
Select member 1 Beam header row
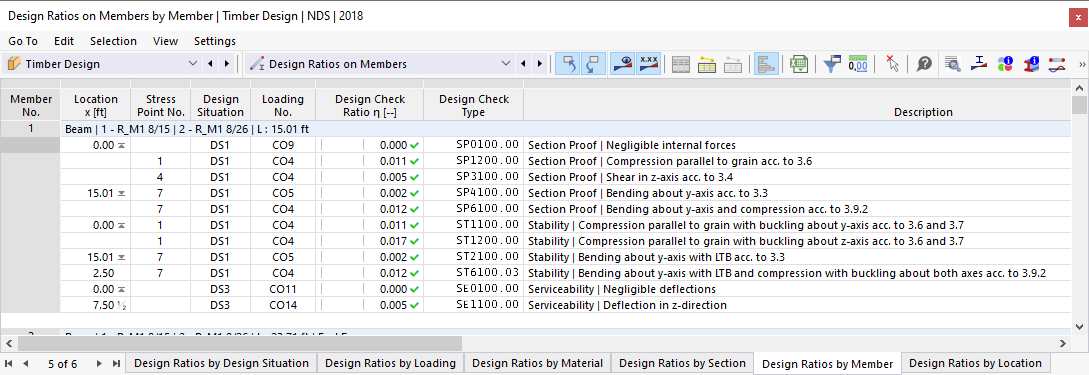coord(566,128)
